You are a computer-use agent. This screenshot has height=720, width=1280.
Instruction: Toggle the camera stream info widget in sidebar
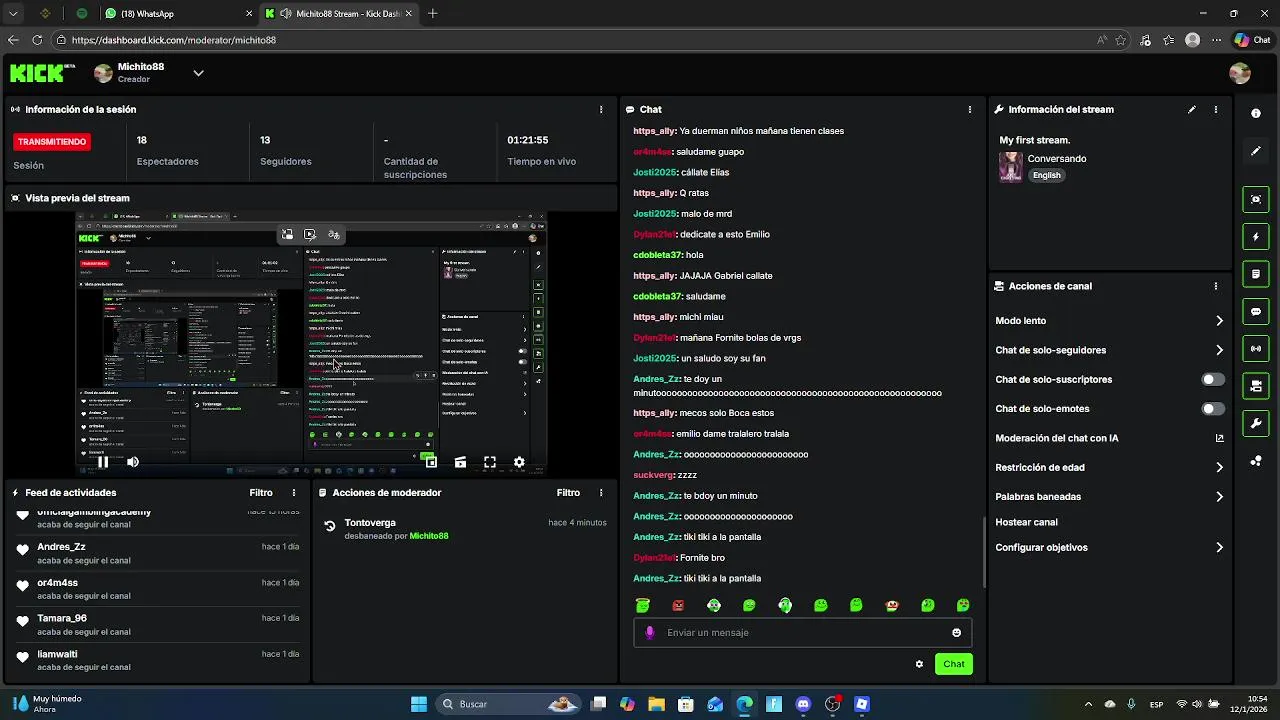[1256, 386]
